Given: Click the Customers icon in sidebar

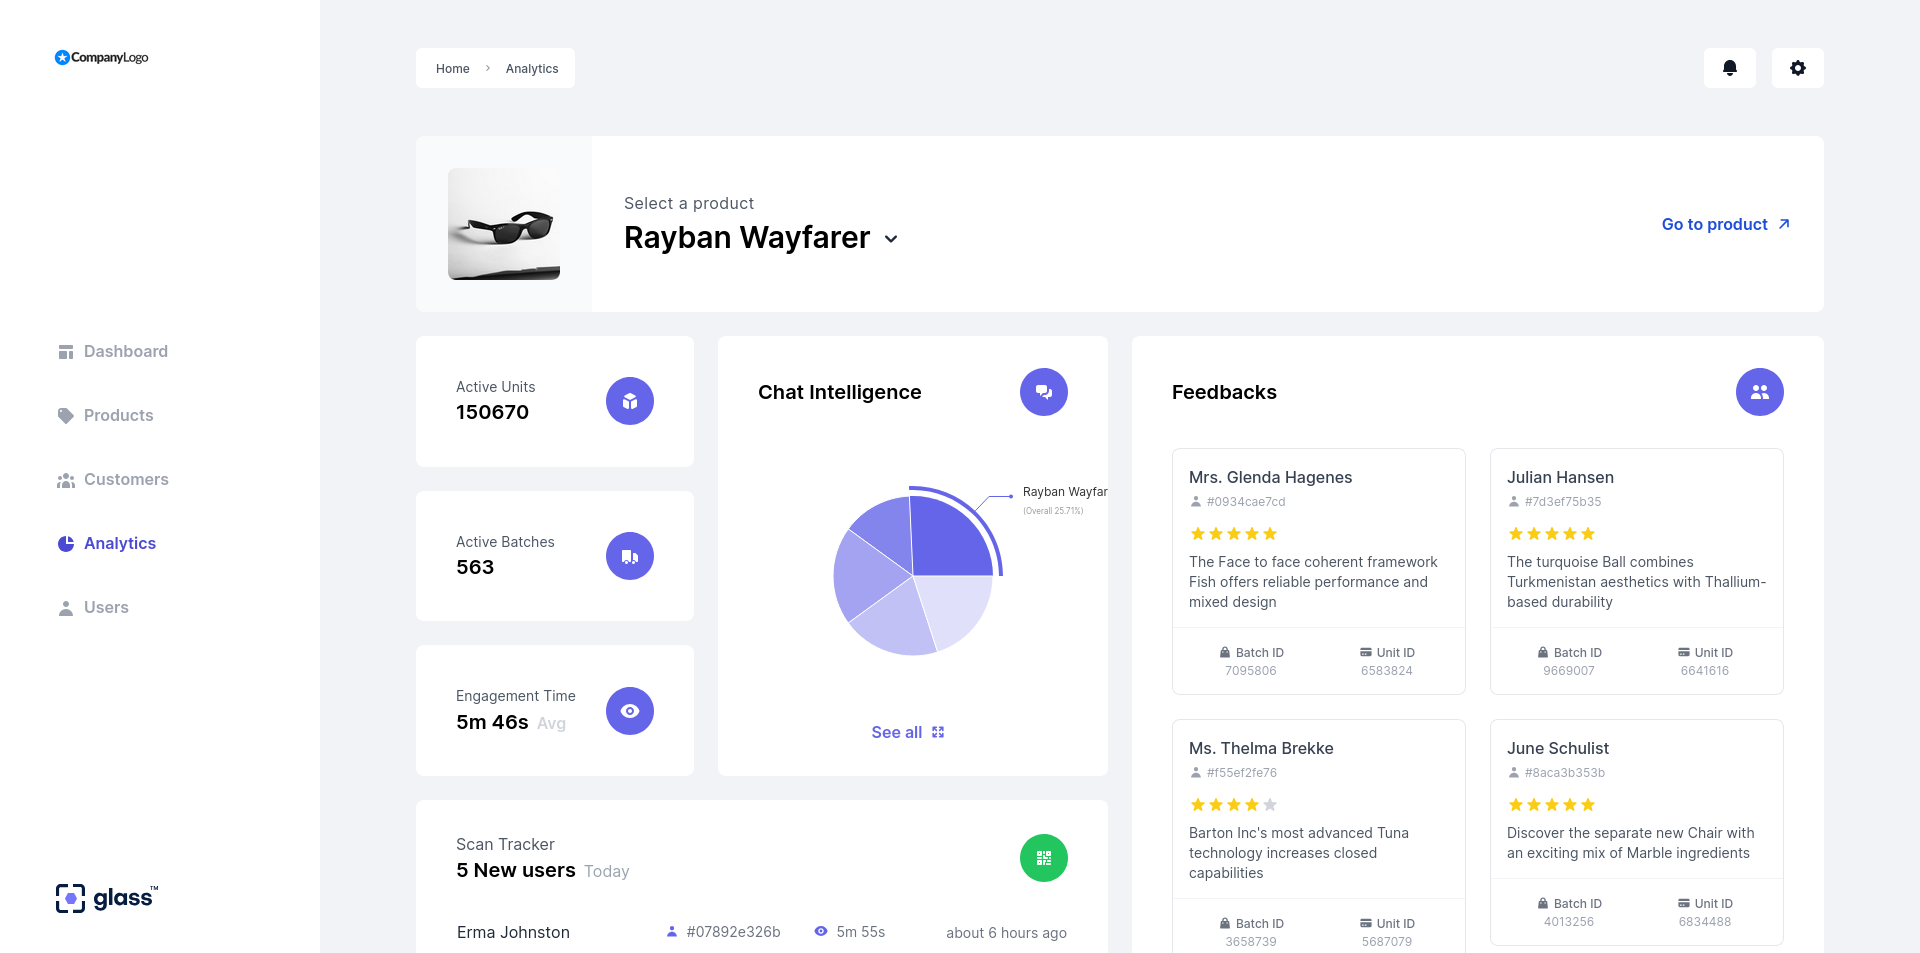Looking at the screenshot, I should [x=64, y=479].
